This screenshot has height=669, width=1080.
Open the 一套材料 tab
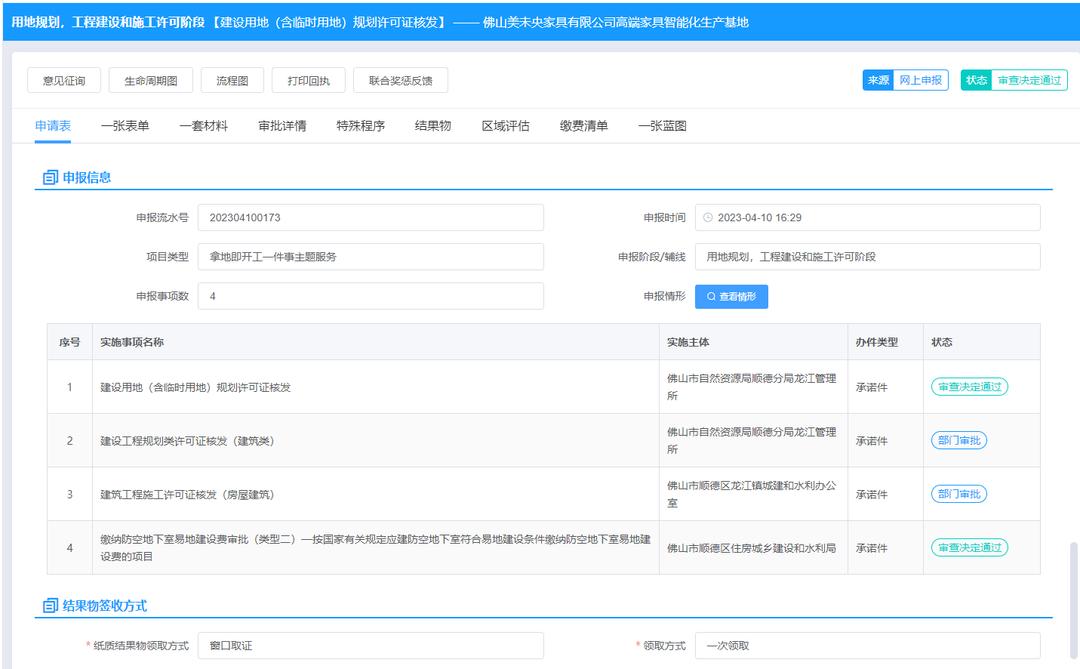tap(204, 126)
